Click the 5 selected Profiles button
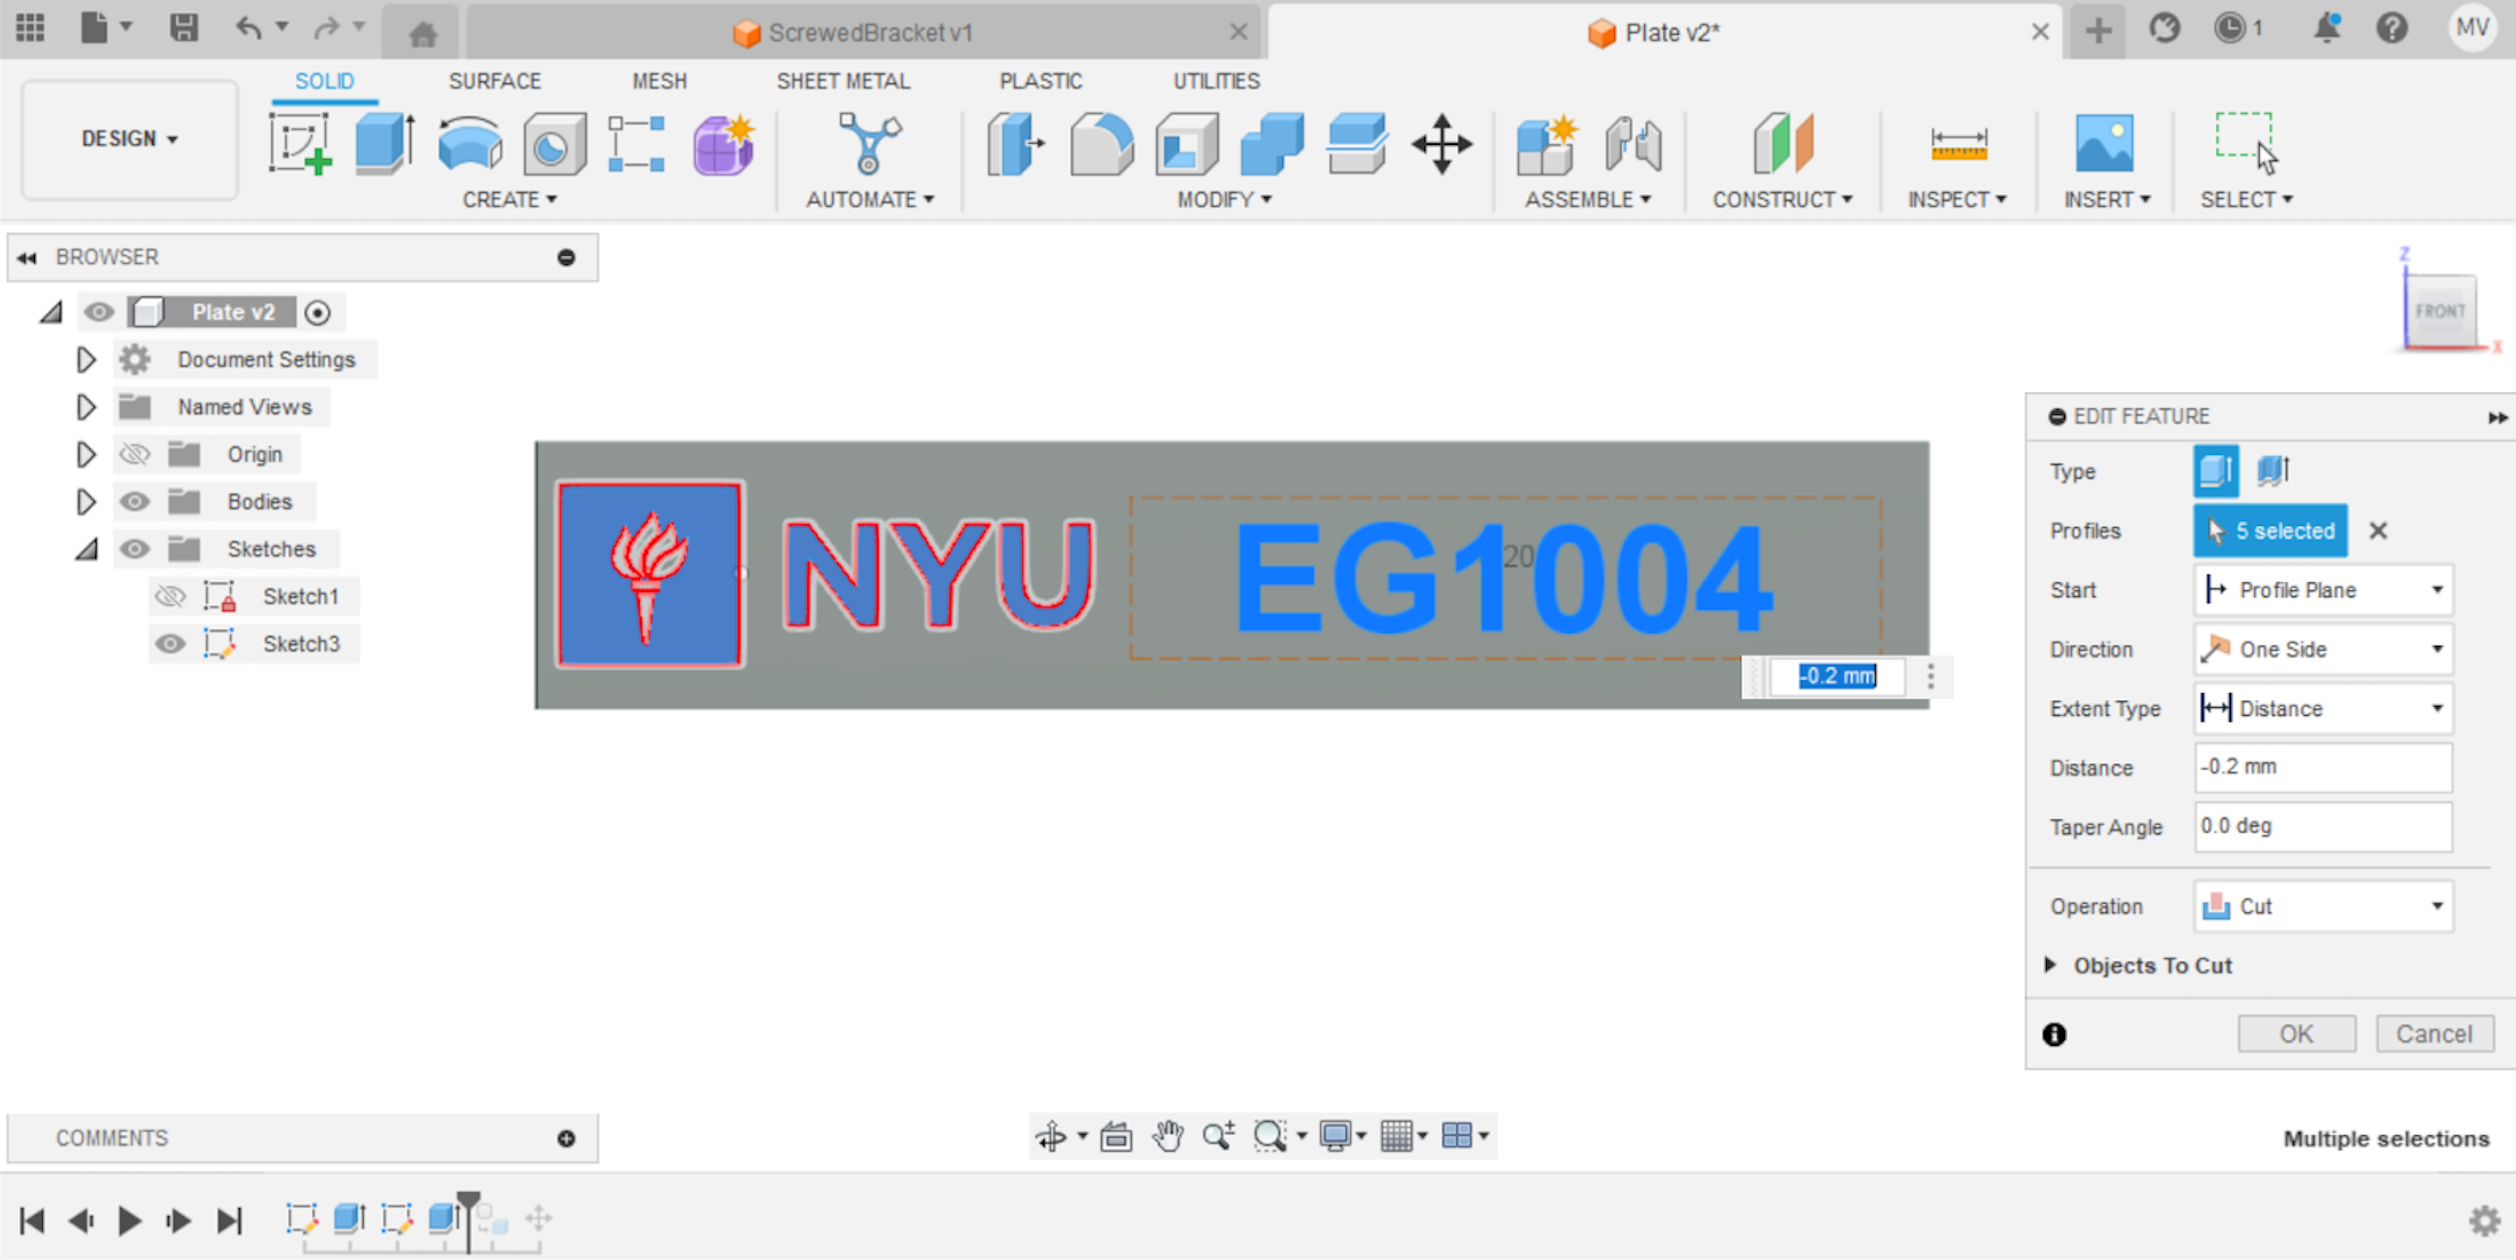Image resolution: width=2516 pixels, height=1260 pixels. (x=2270, y=531)
